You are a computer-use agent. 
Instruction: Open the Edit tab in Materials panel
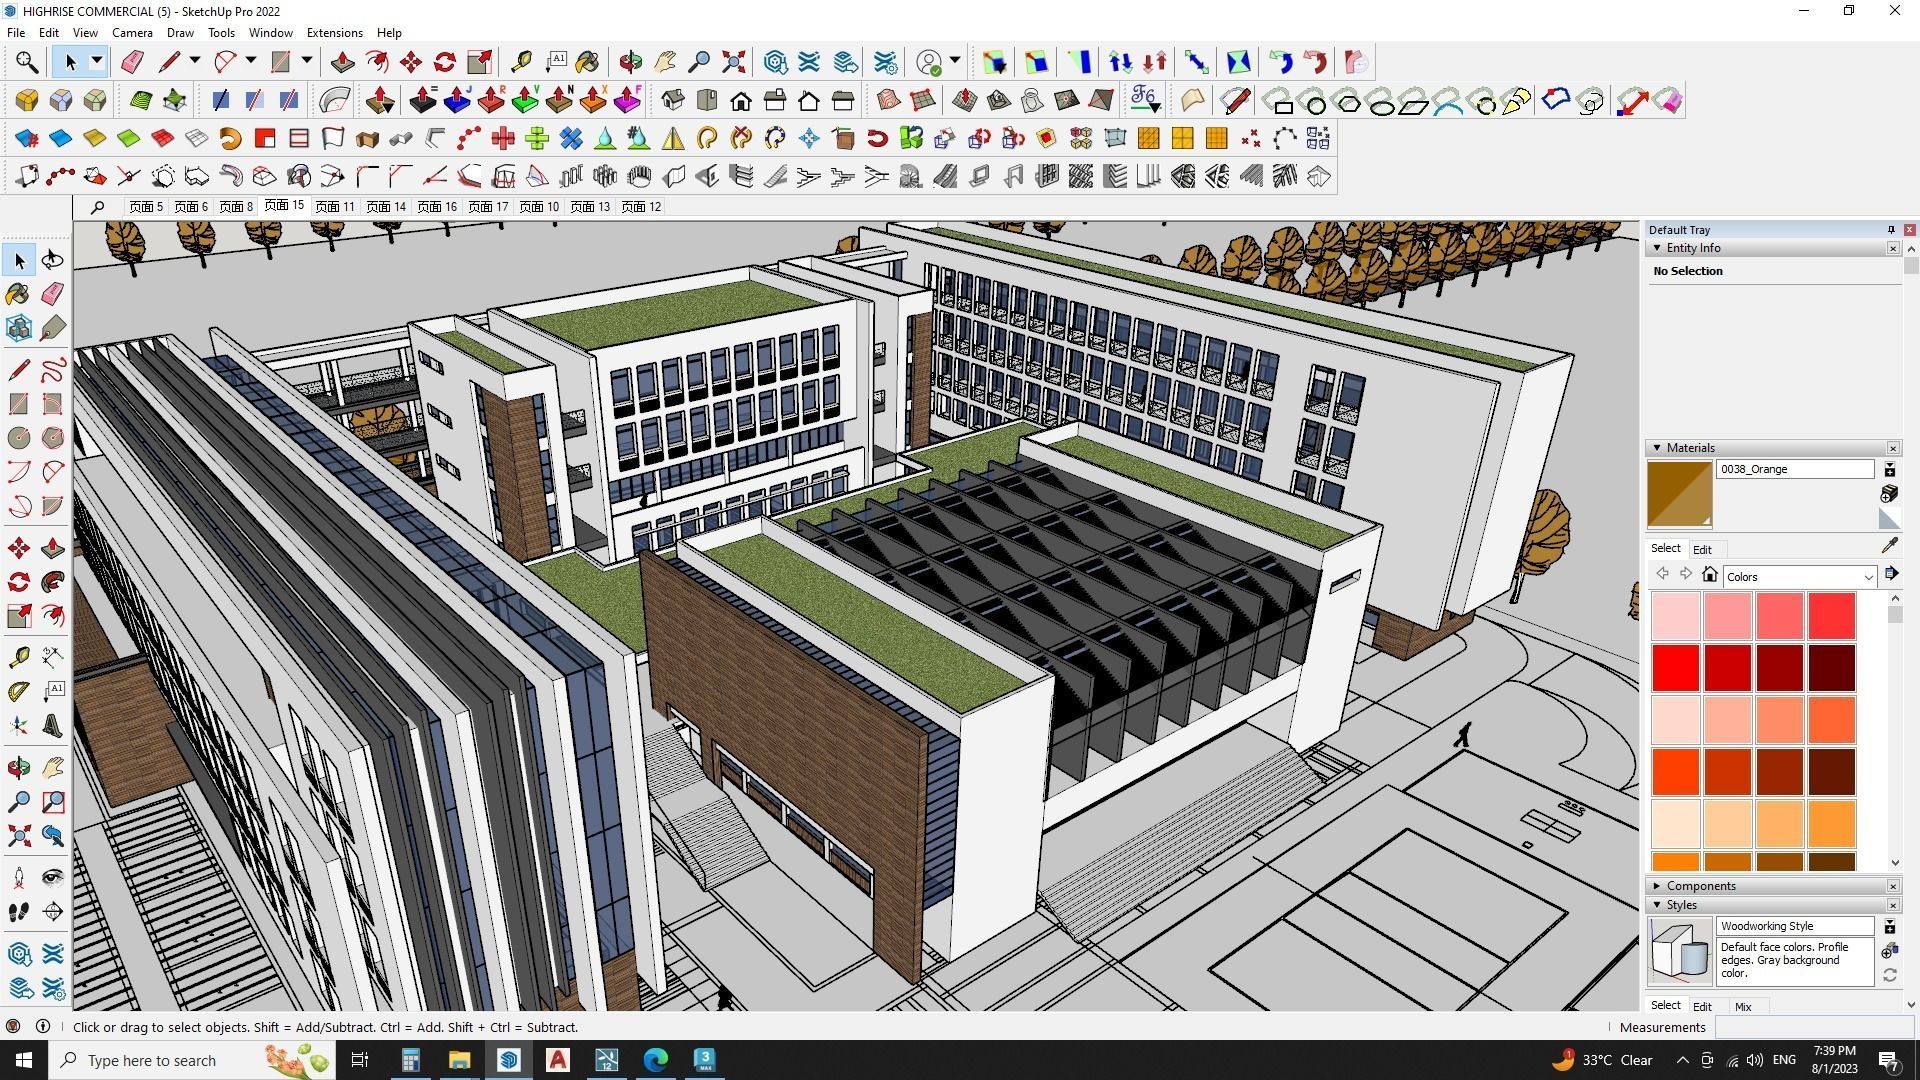(1702, 550)
